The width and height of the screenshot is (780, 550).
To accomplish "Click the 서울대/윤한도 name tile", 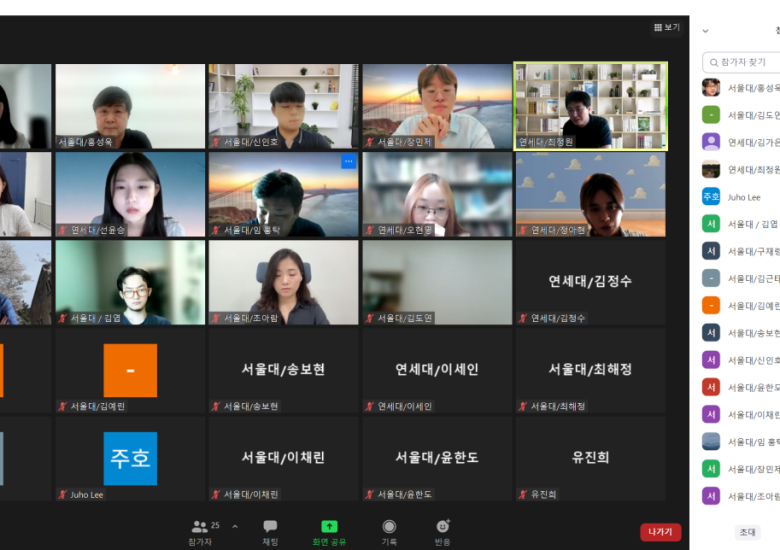I will (x=437, y=458).
